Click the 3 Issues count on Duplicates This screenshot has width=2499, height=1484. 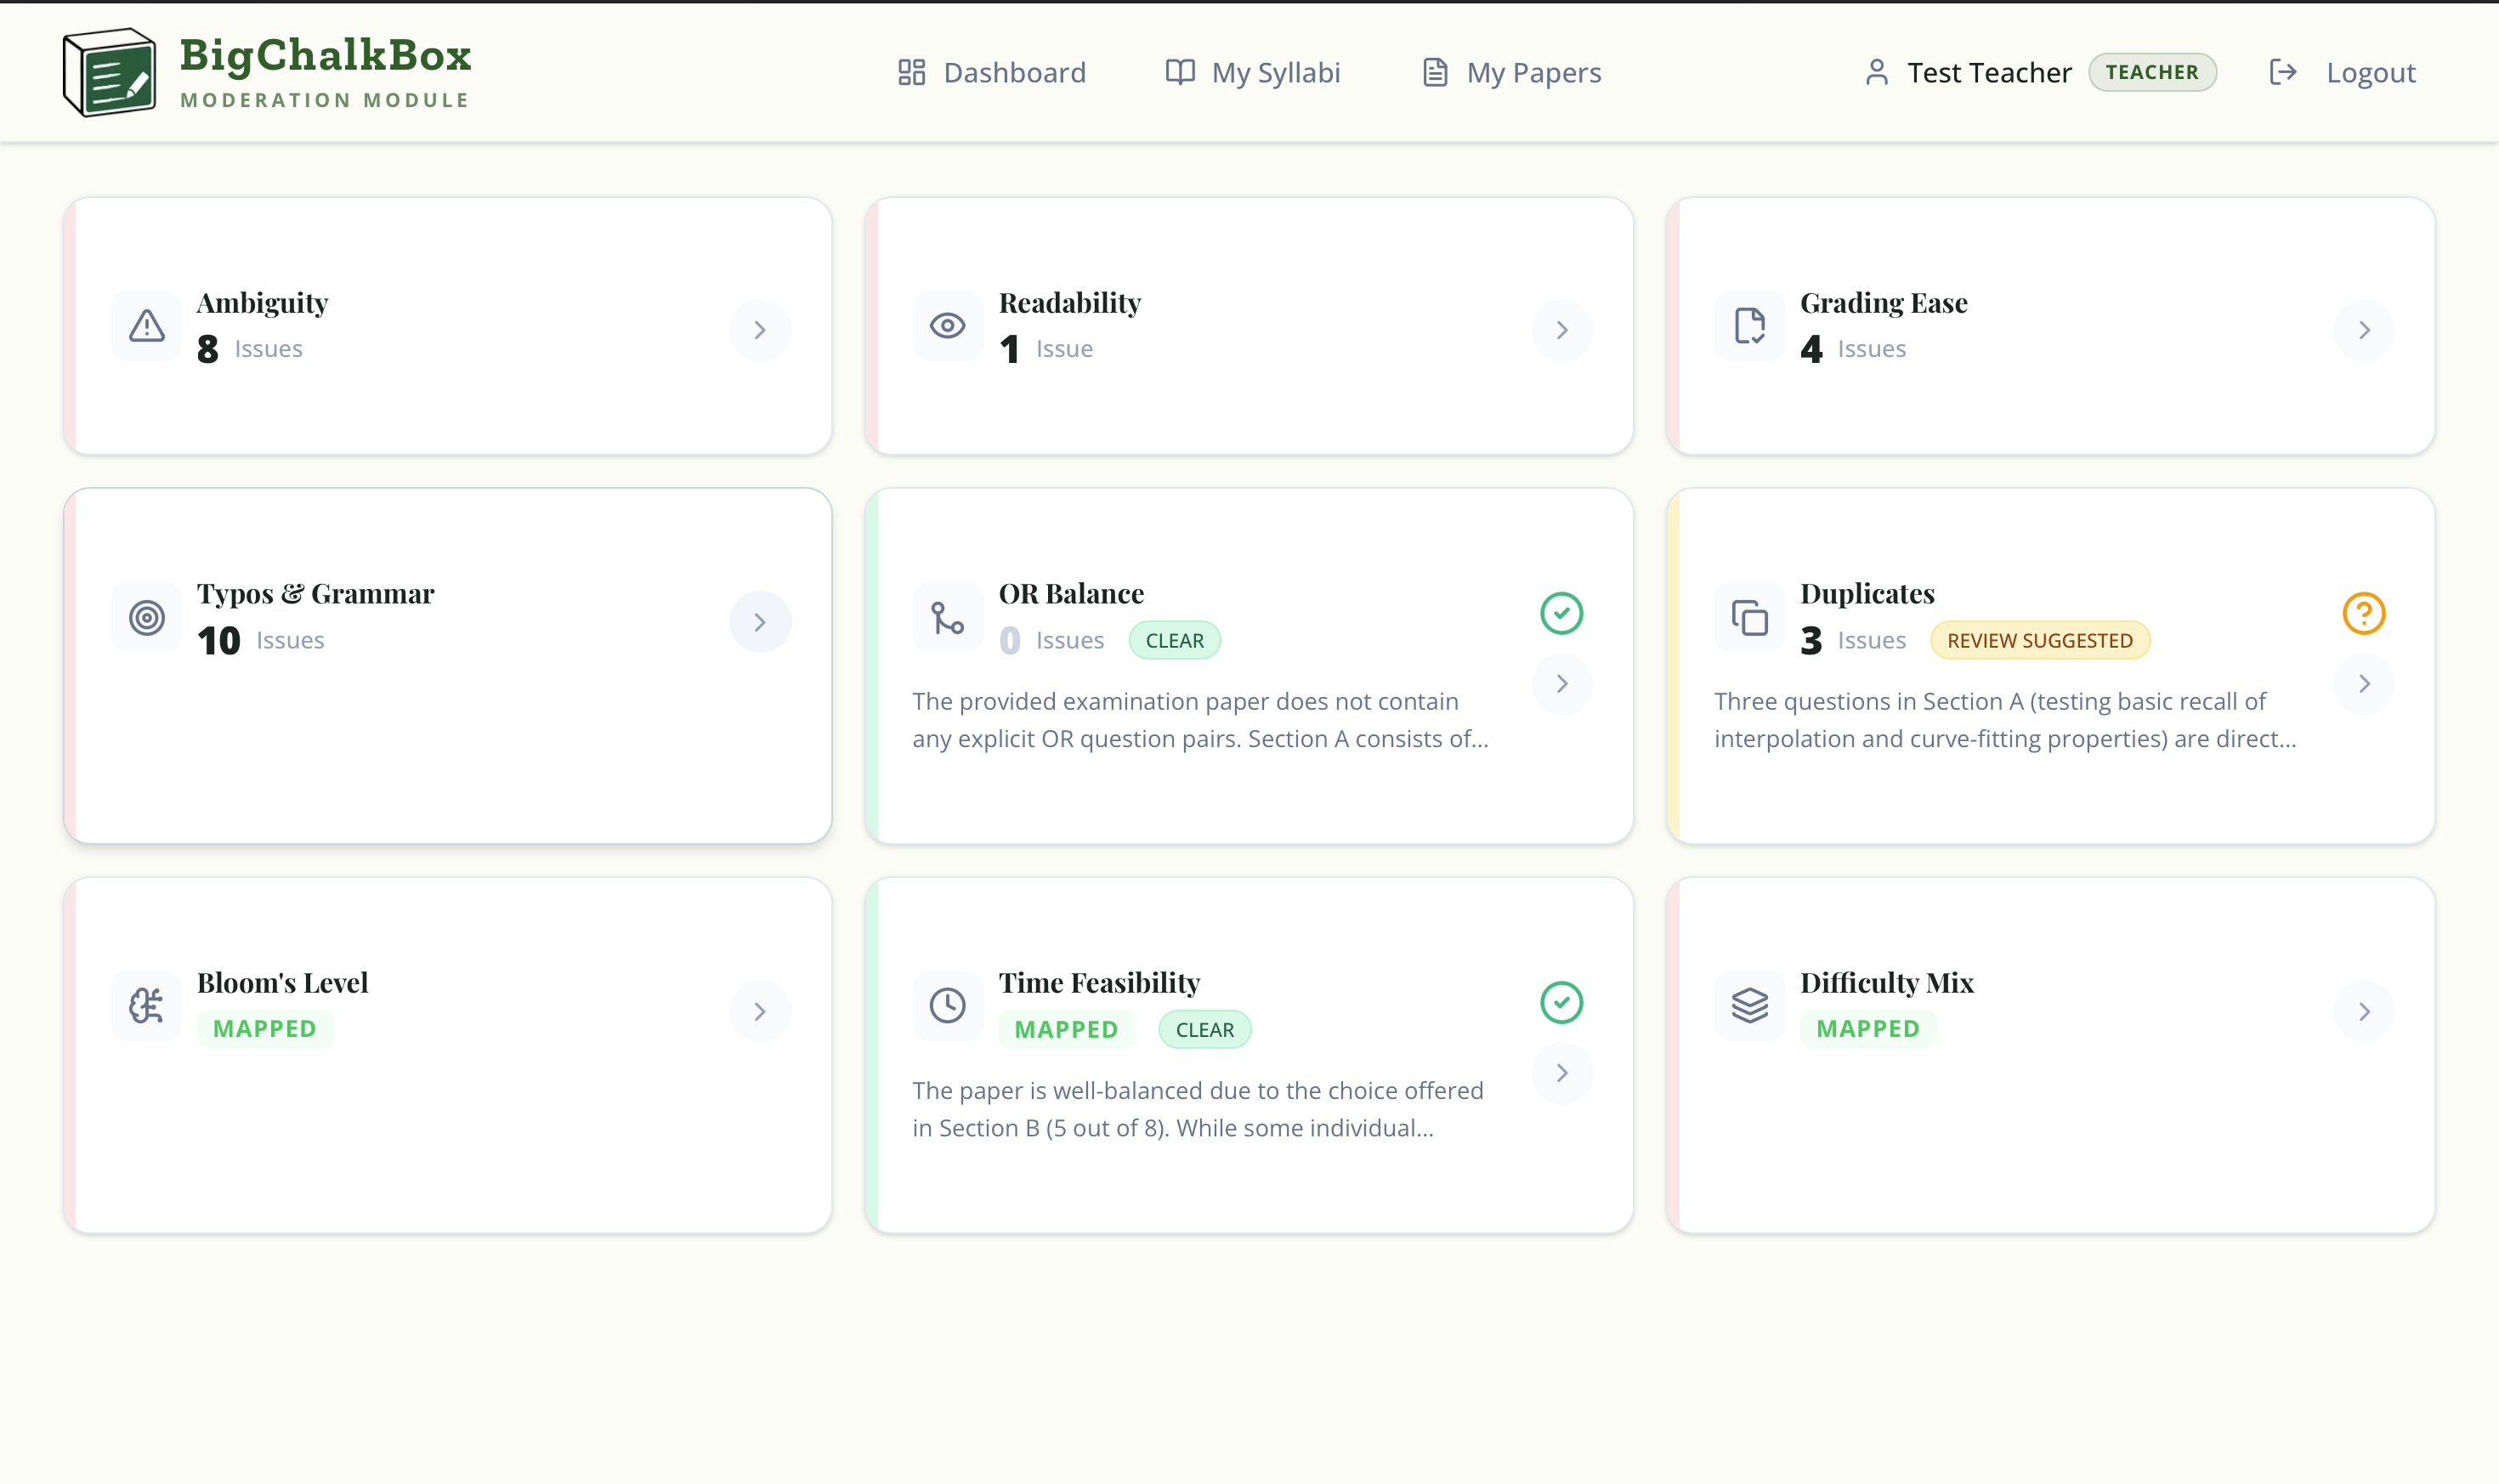point(1853,640)
